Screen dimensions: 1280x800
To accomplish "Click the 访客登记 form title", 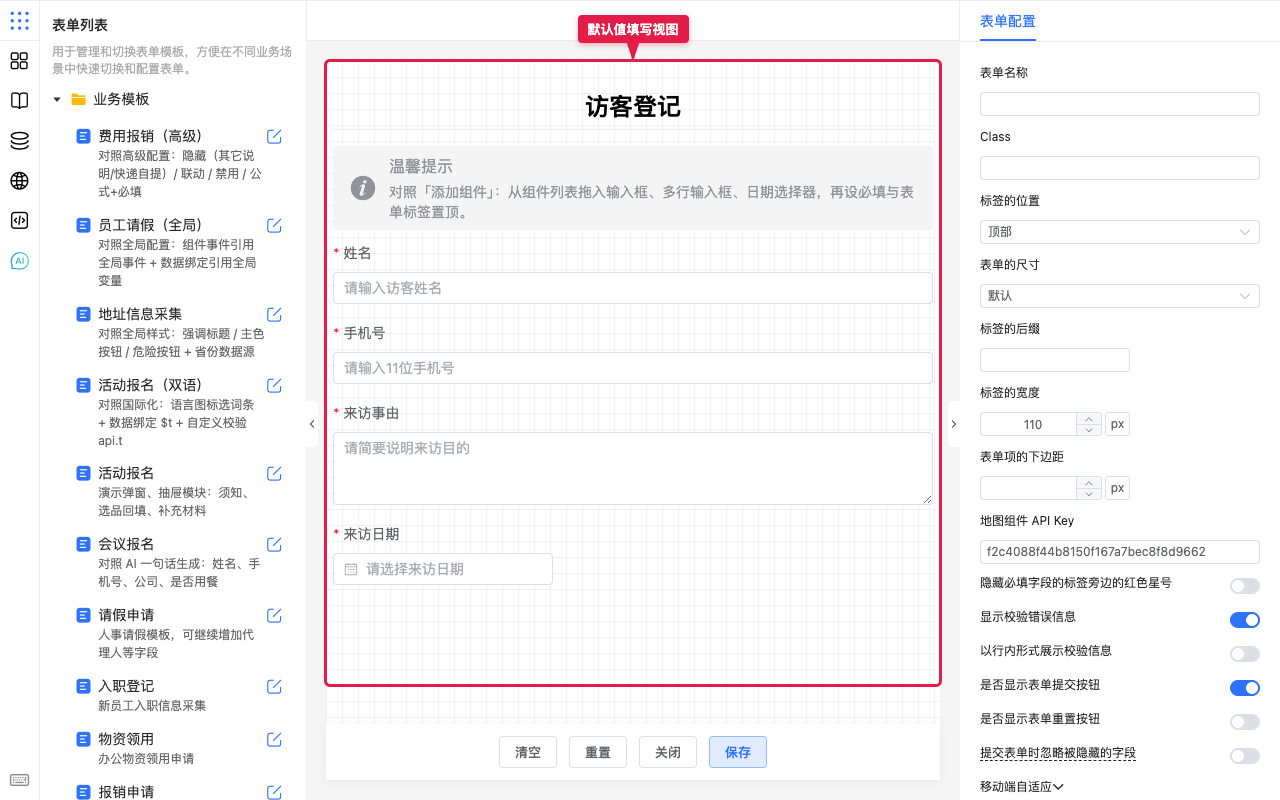I will pos(633,107).
